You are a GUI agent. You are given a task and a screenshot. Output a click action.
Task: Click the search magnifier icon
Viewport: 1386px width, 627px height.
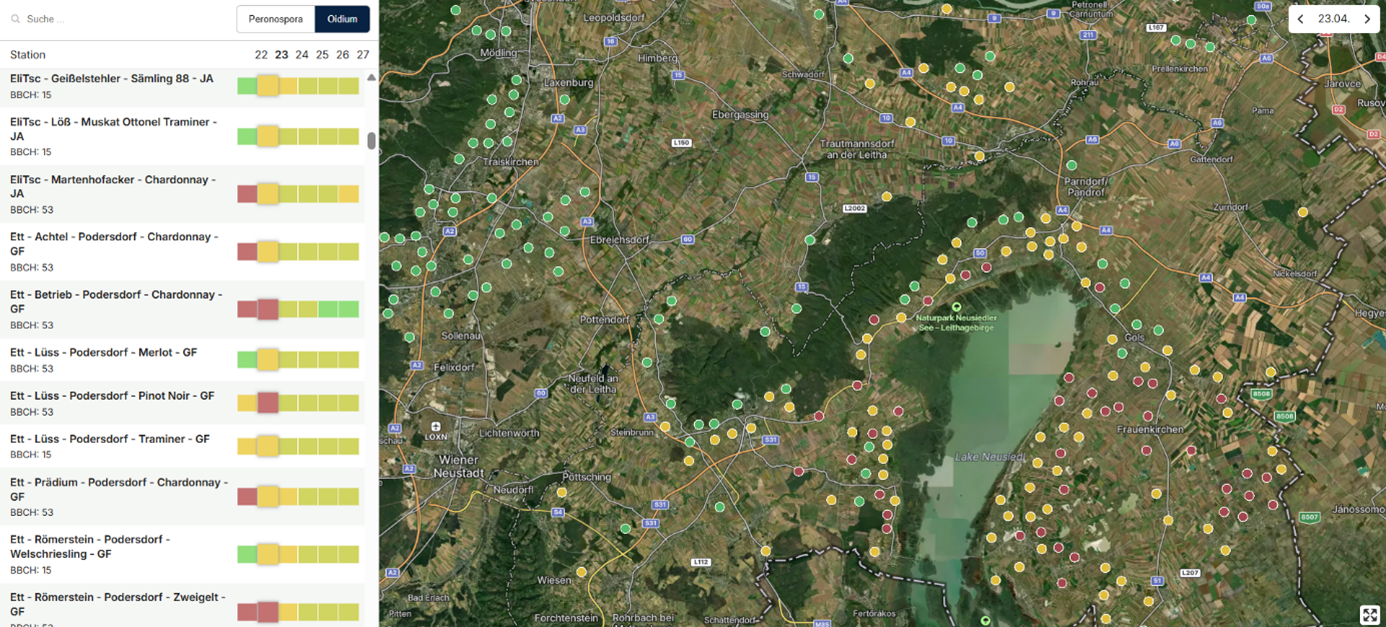coord(15,19)
